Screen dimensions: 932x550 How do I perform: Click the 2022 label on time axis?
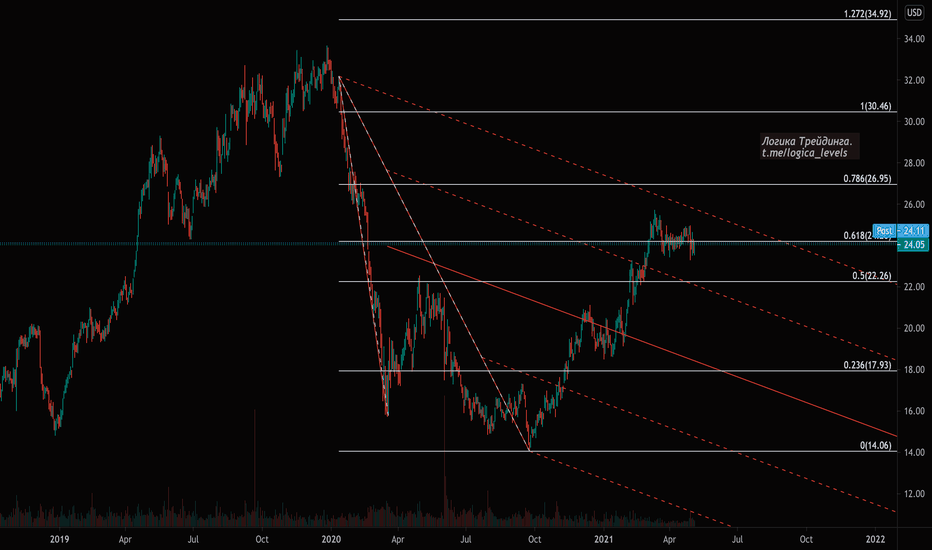click(876, 539)
